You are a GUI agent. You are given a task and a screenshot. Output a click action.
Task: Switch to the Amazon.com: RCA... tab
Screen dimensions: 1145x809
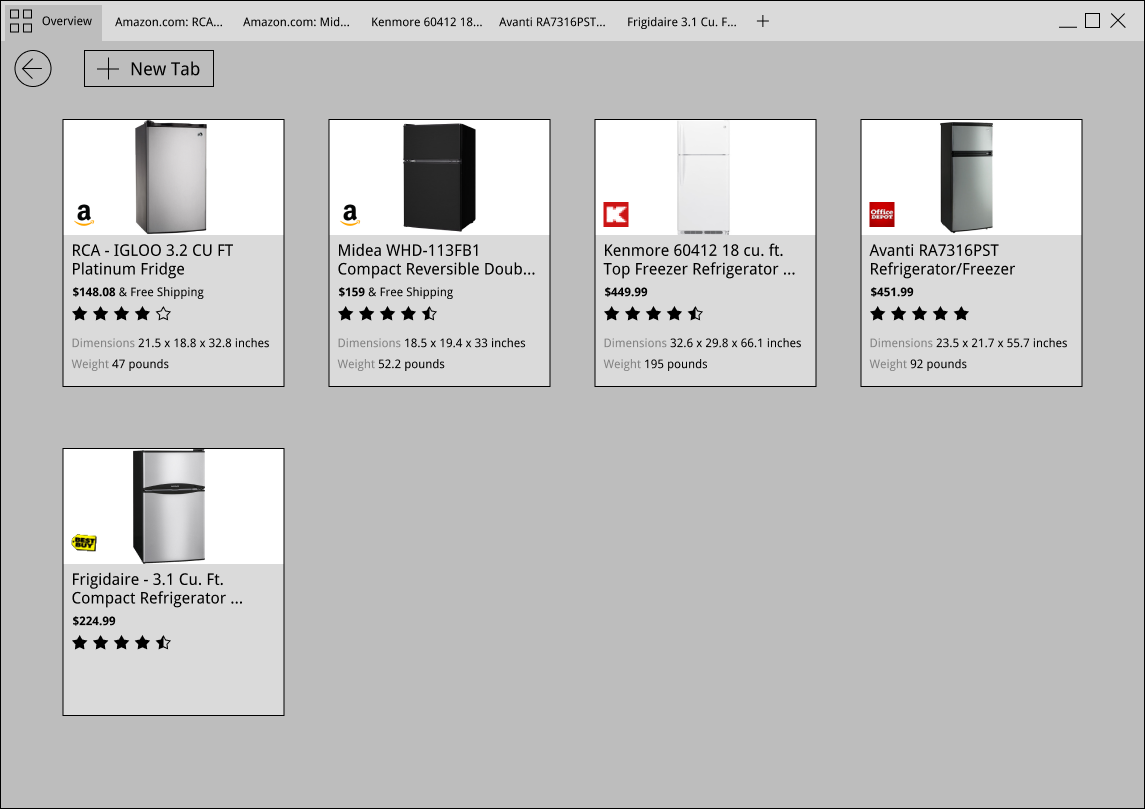pyautogui.click(x=169, y=22)
